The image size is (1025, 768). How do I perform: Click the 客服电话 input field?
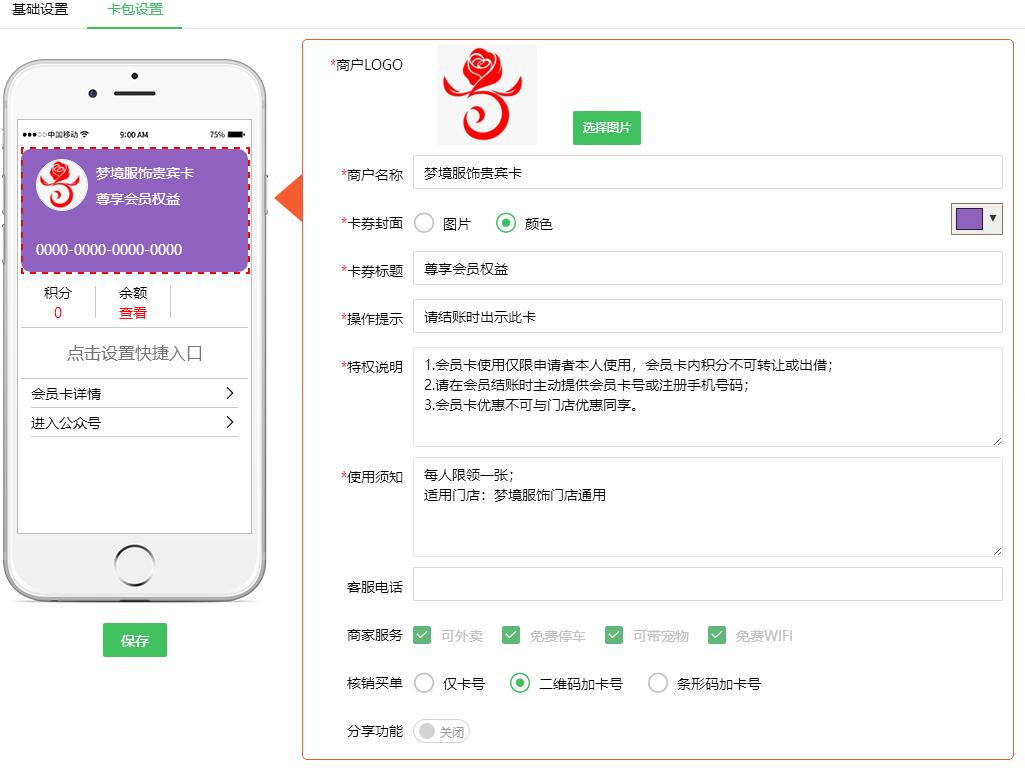point(707,584)
